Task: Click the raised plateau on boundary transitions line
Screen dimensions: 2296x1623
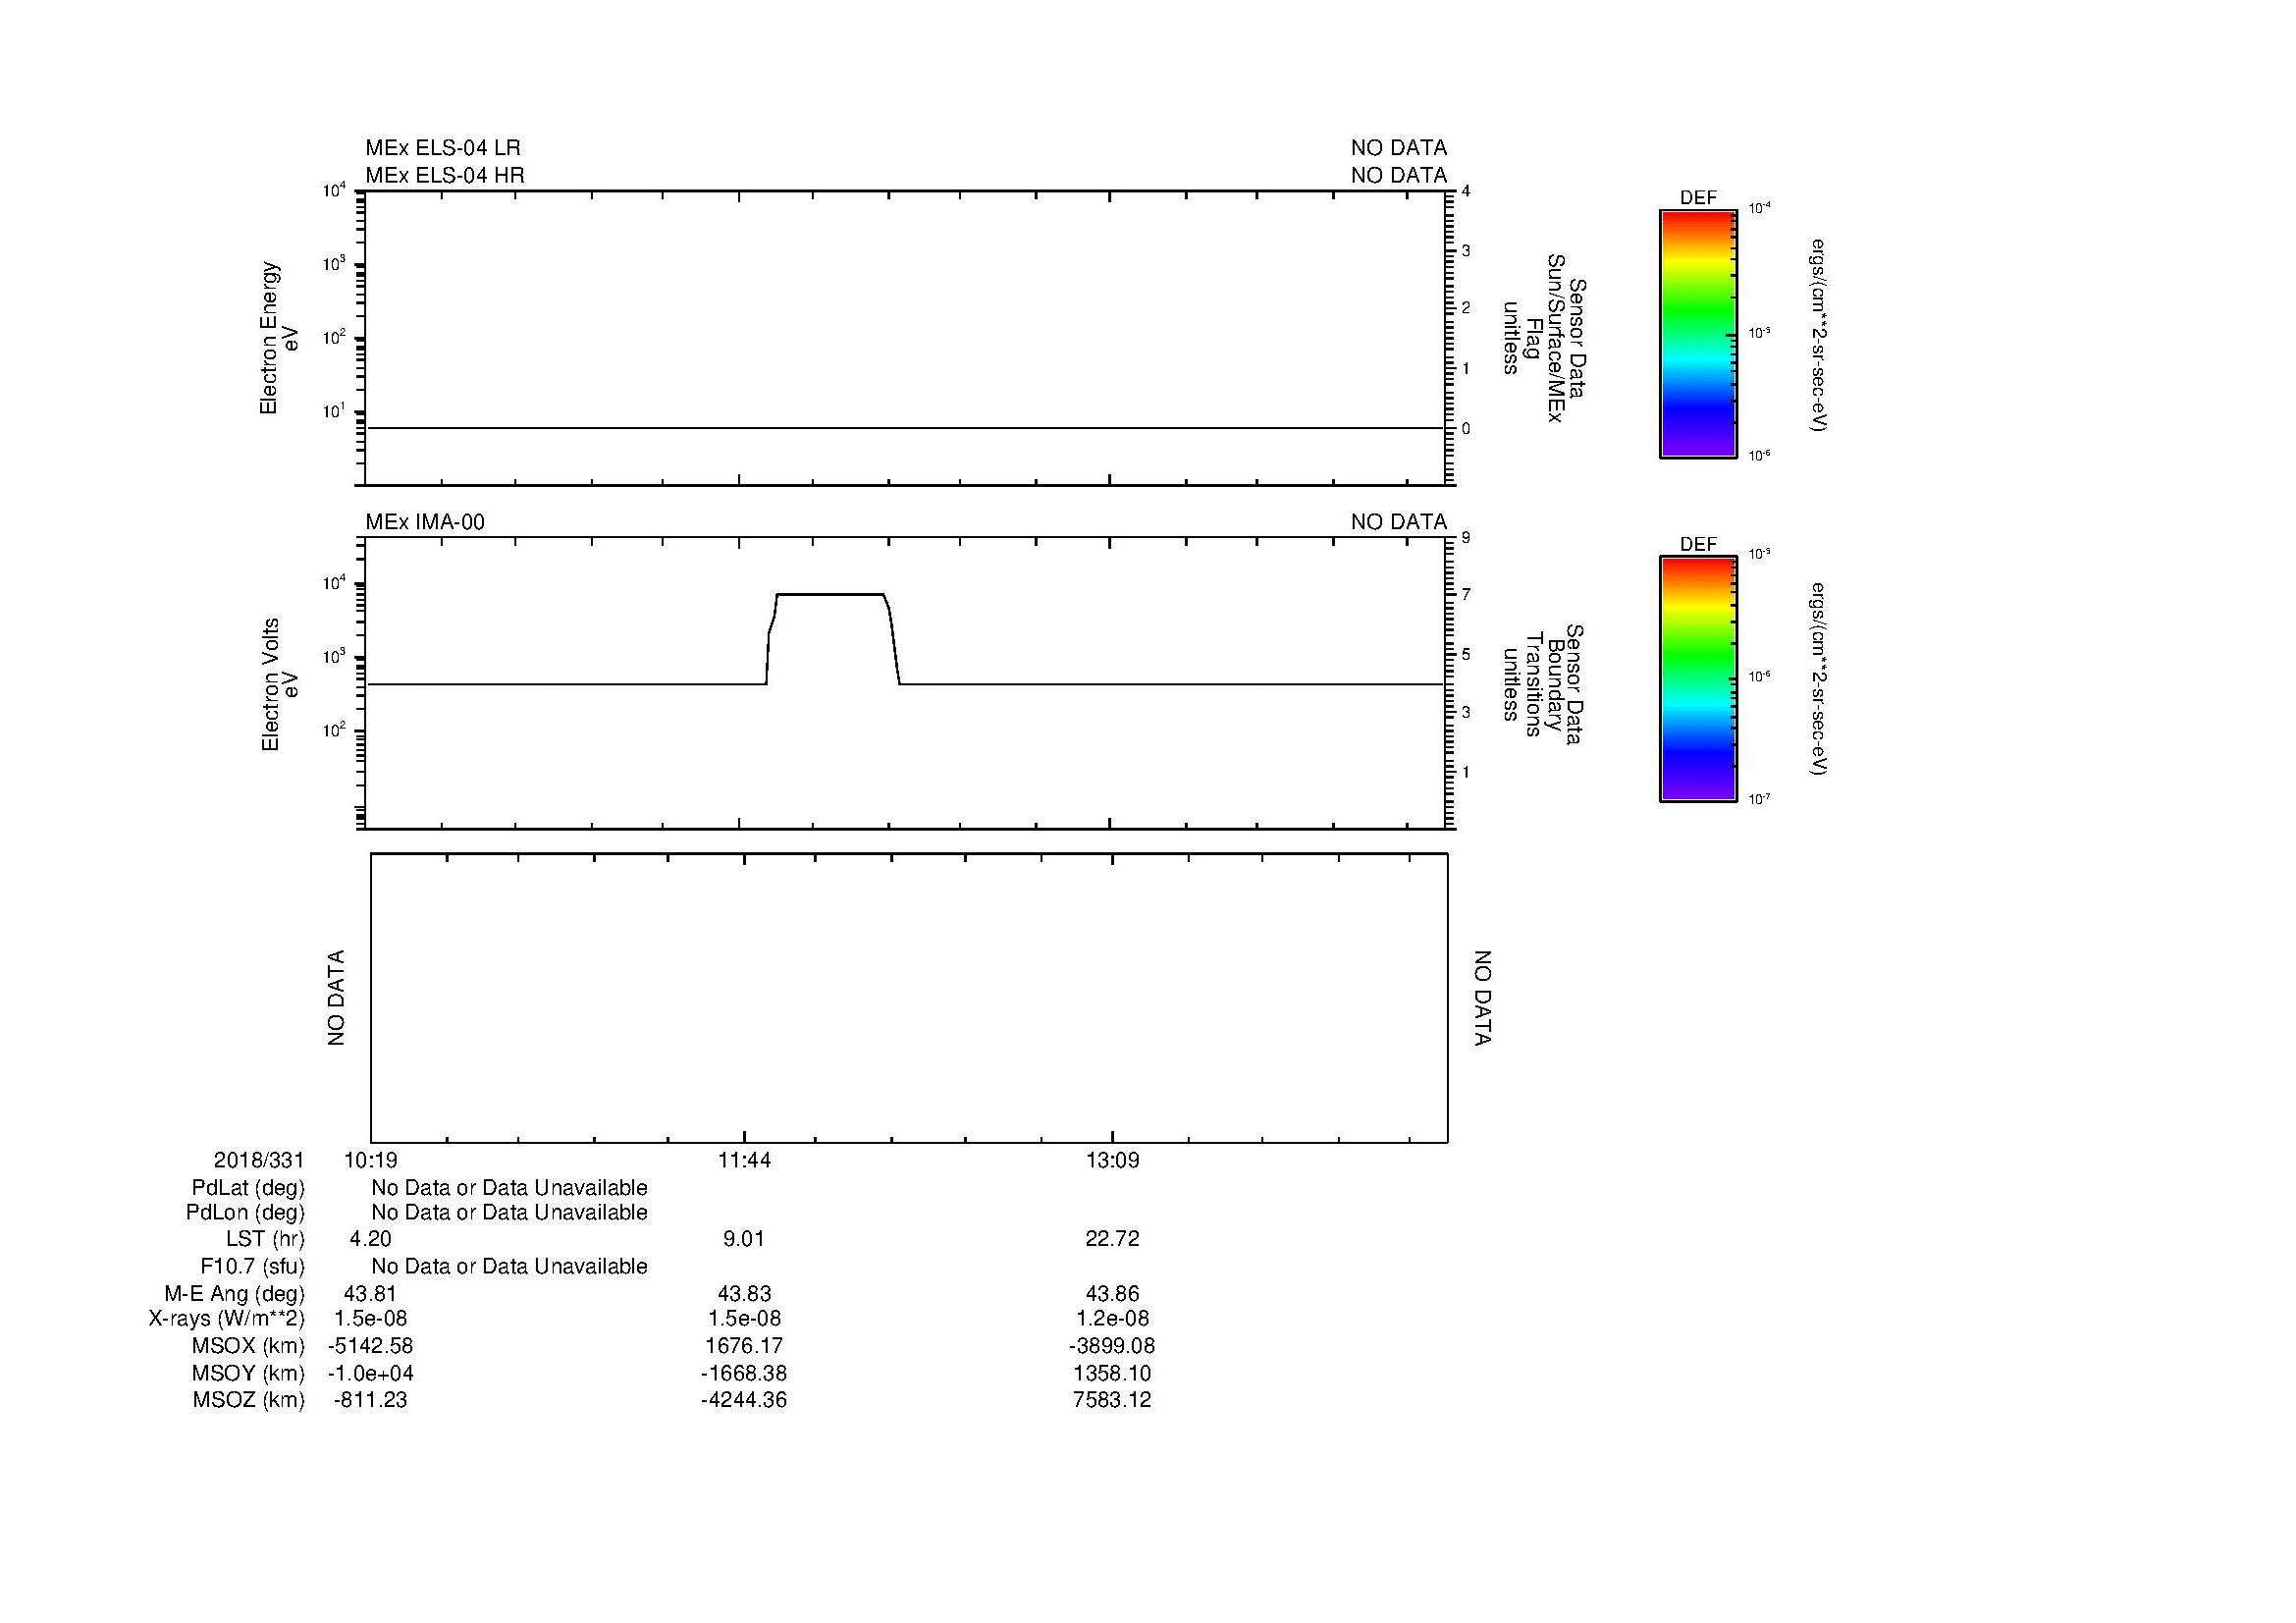Action: point(832,595)
